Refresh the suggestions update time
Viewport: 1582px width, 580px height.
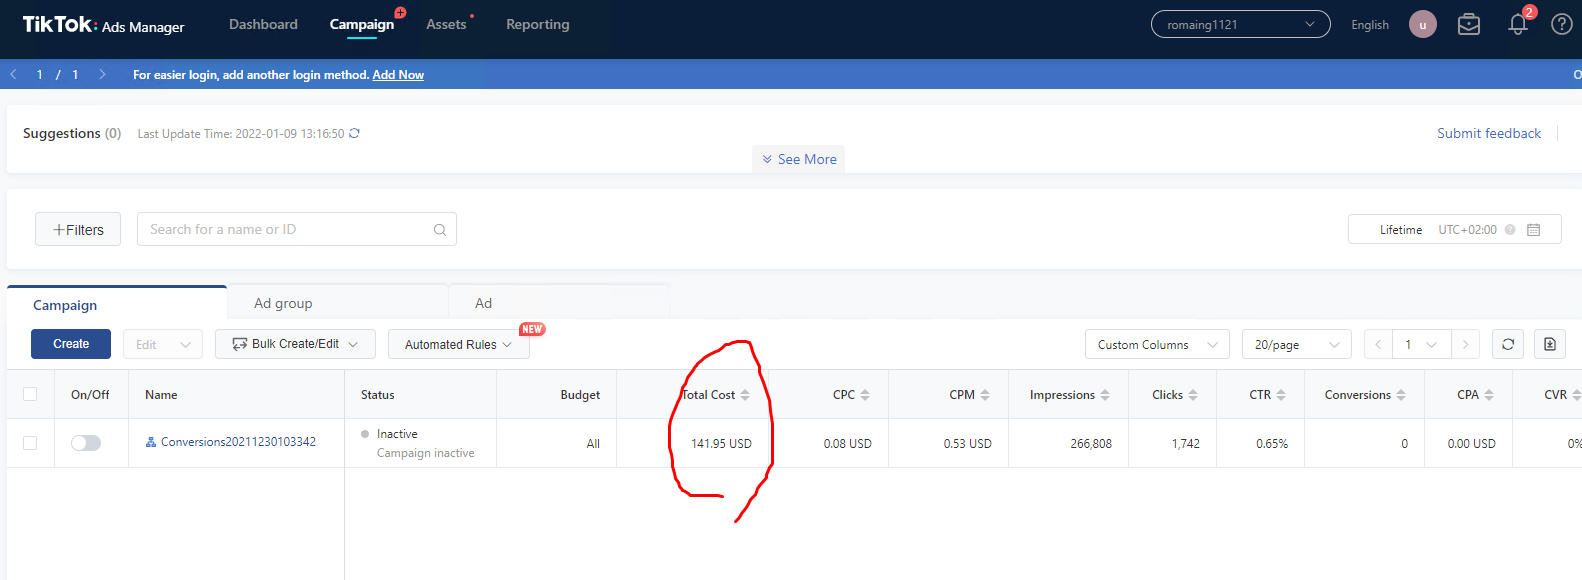(x=354, y=133)
